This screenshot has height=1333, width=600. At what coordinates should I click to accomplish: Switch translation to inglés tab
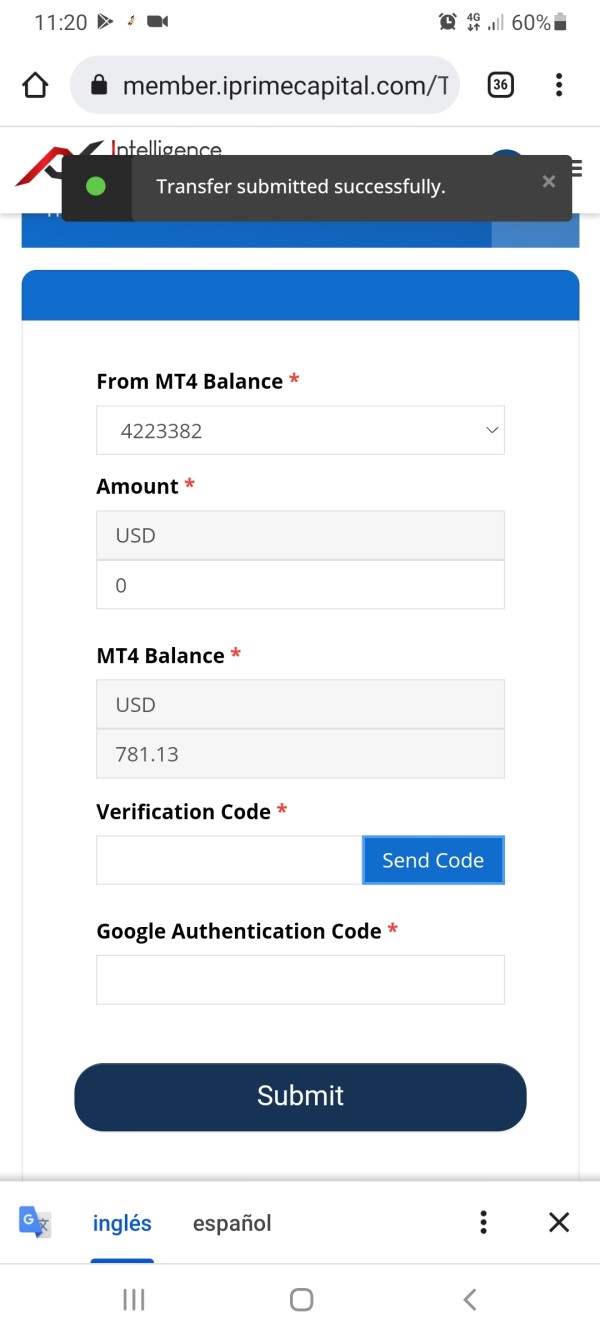[122, 1223]
